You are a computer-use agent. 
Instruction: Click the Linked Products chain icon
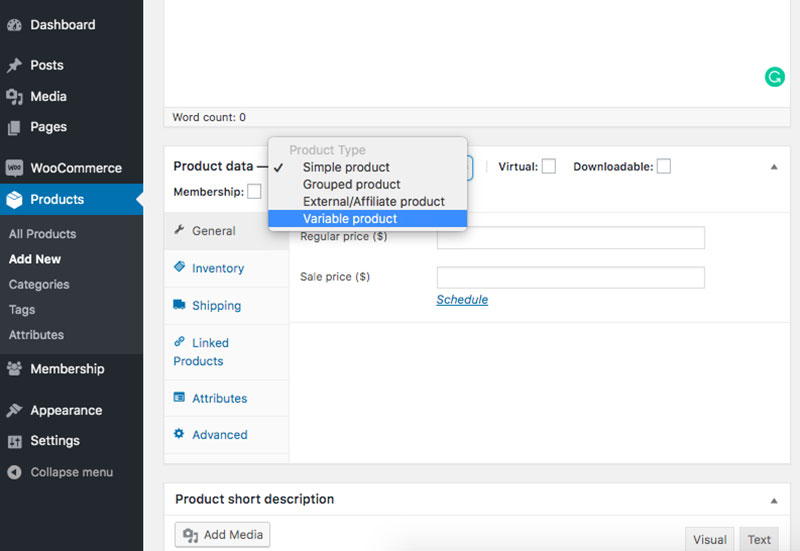coord(179,341)
